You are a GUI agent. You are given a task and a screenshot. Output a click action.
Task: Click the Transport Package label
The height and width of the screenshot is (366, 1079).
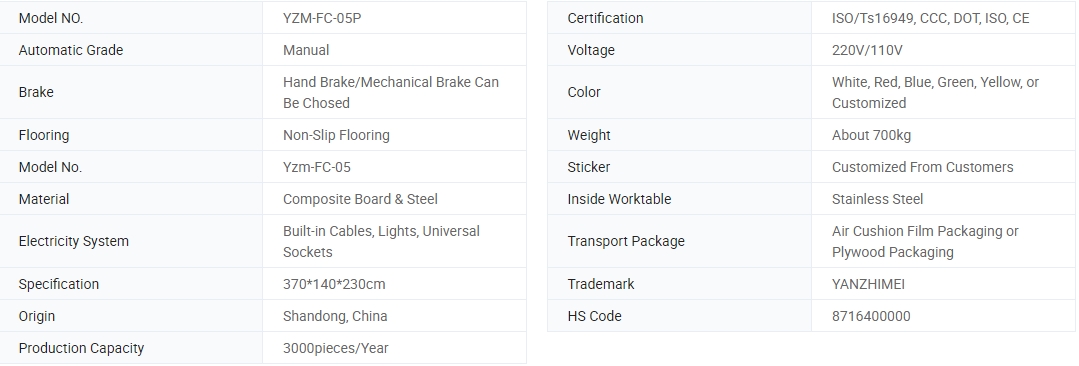(626, 241)
